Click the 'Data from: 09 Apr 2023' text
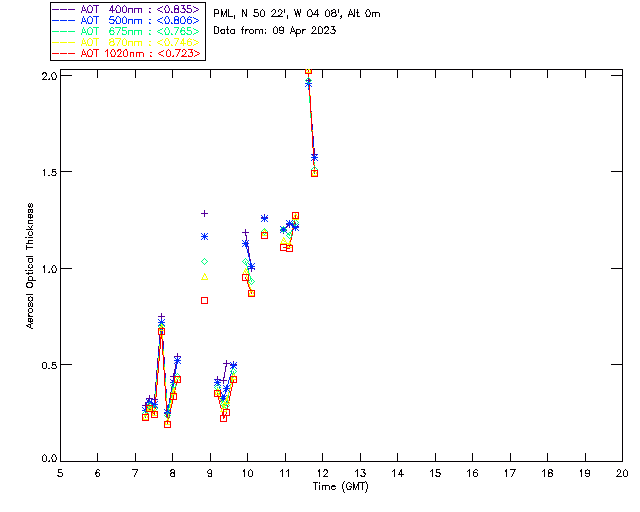Screen dimensions: 640x512 [x=275, y=30]
